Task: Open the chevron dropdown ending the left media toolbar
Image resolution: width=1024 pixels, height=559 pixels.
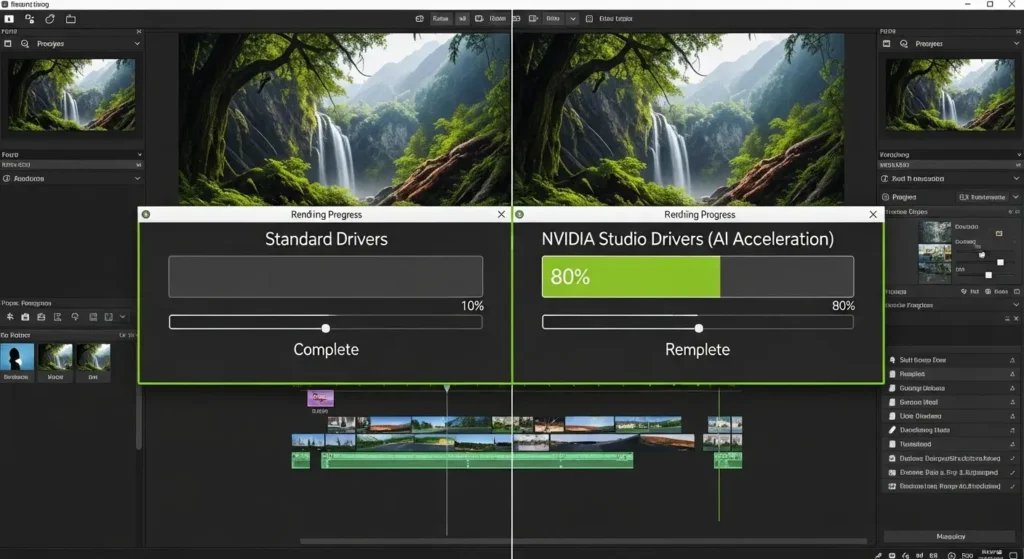Action: click(x=122, y=317)
